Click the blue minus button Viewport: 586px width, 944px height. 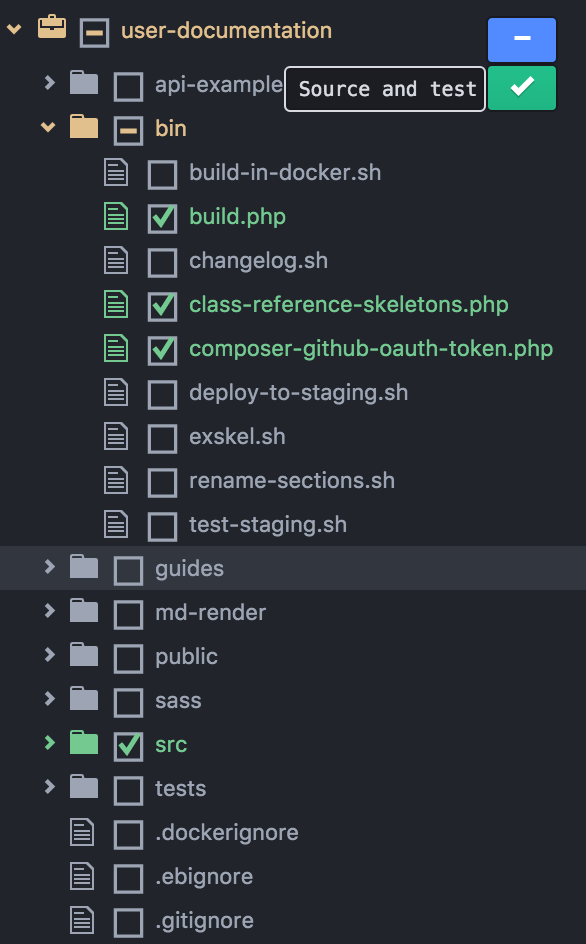pos(522,40)
